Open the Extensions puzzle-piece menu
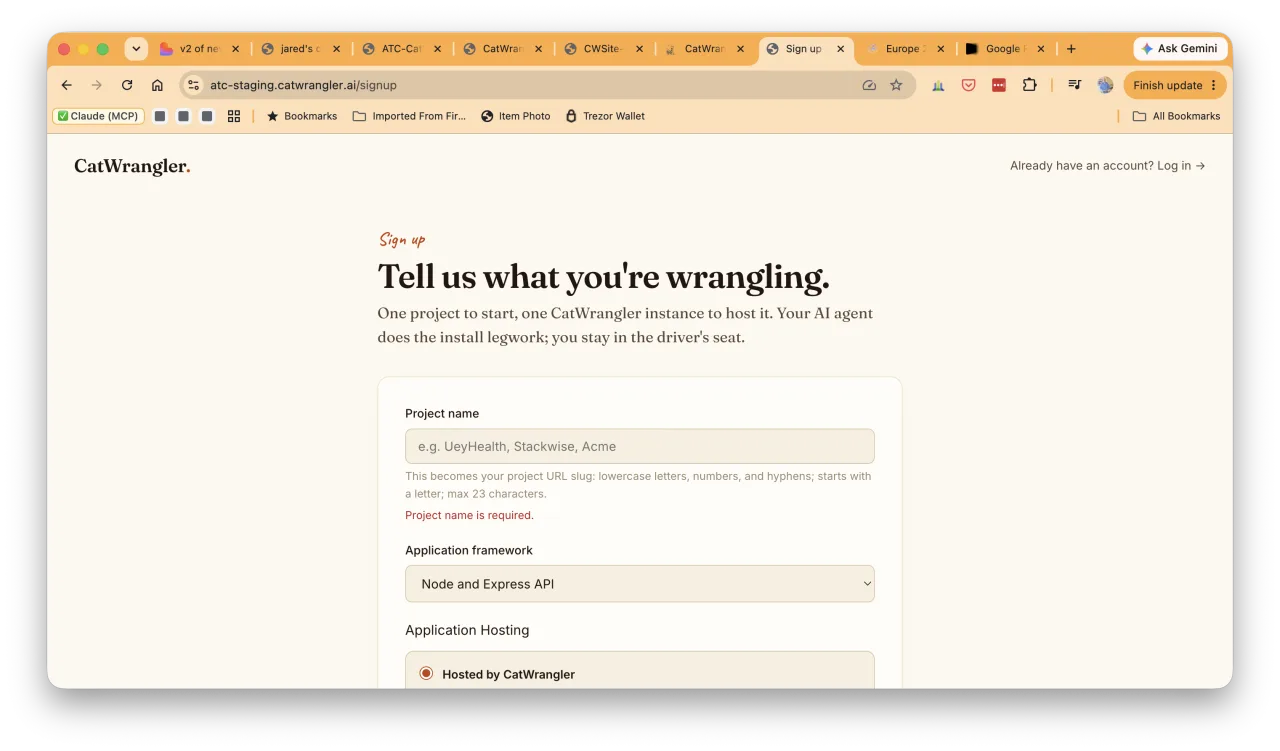Viewport: 1280px width, 751px height. pyautogui.click(x=1029, y=85)
